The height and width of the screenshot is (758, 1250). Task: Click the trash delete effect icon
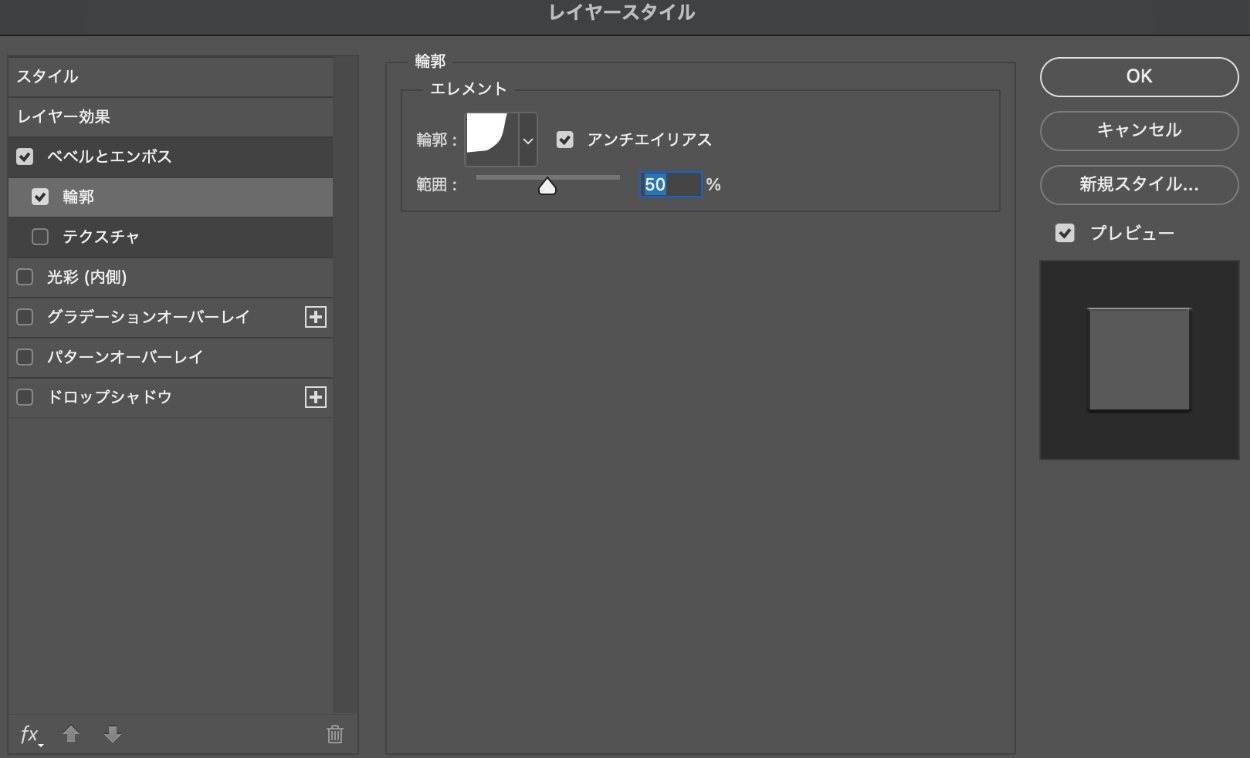pos(335,735)
